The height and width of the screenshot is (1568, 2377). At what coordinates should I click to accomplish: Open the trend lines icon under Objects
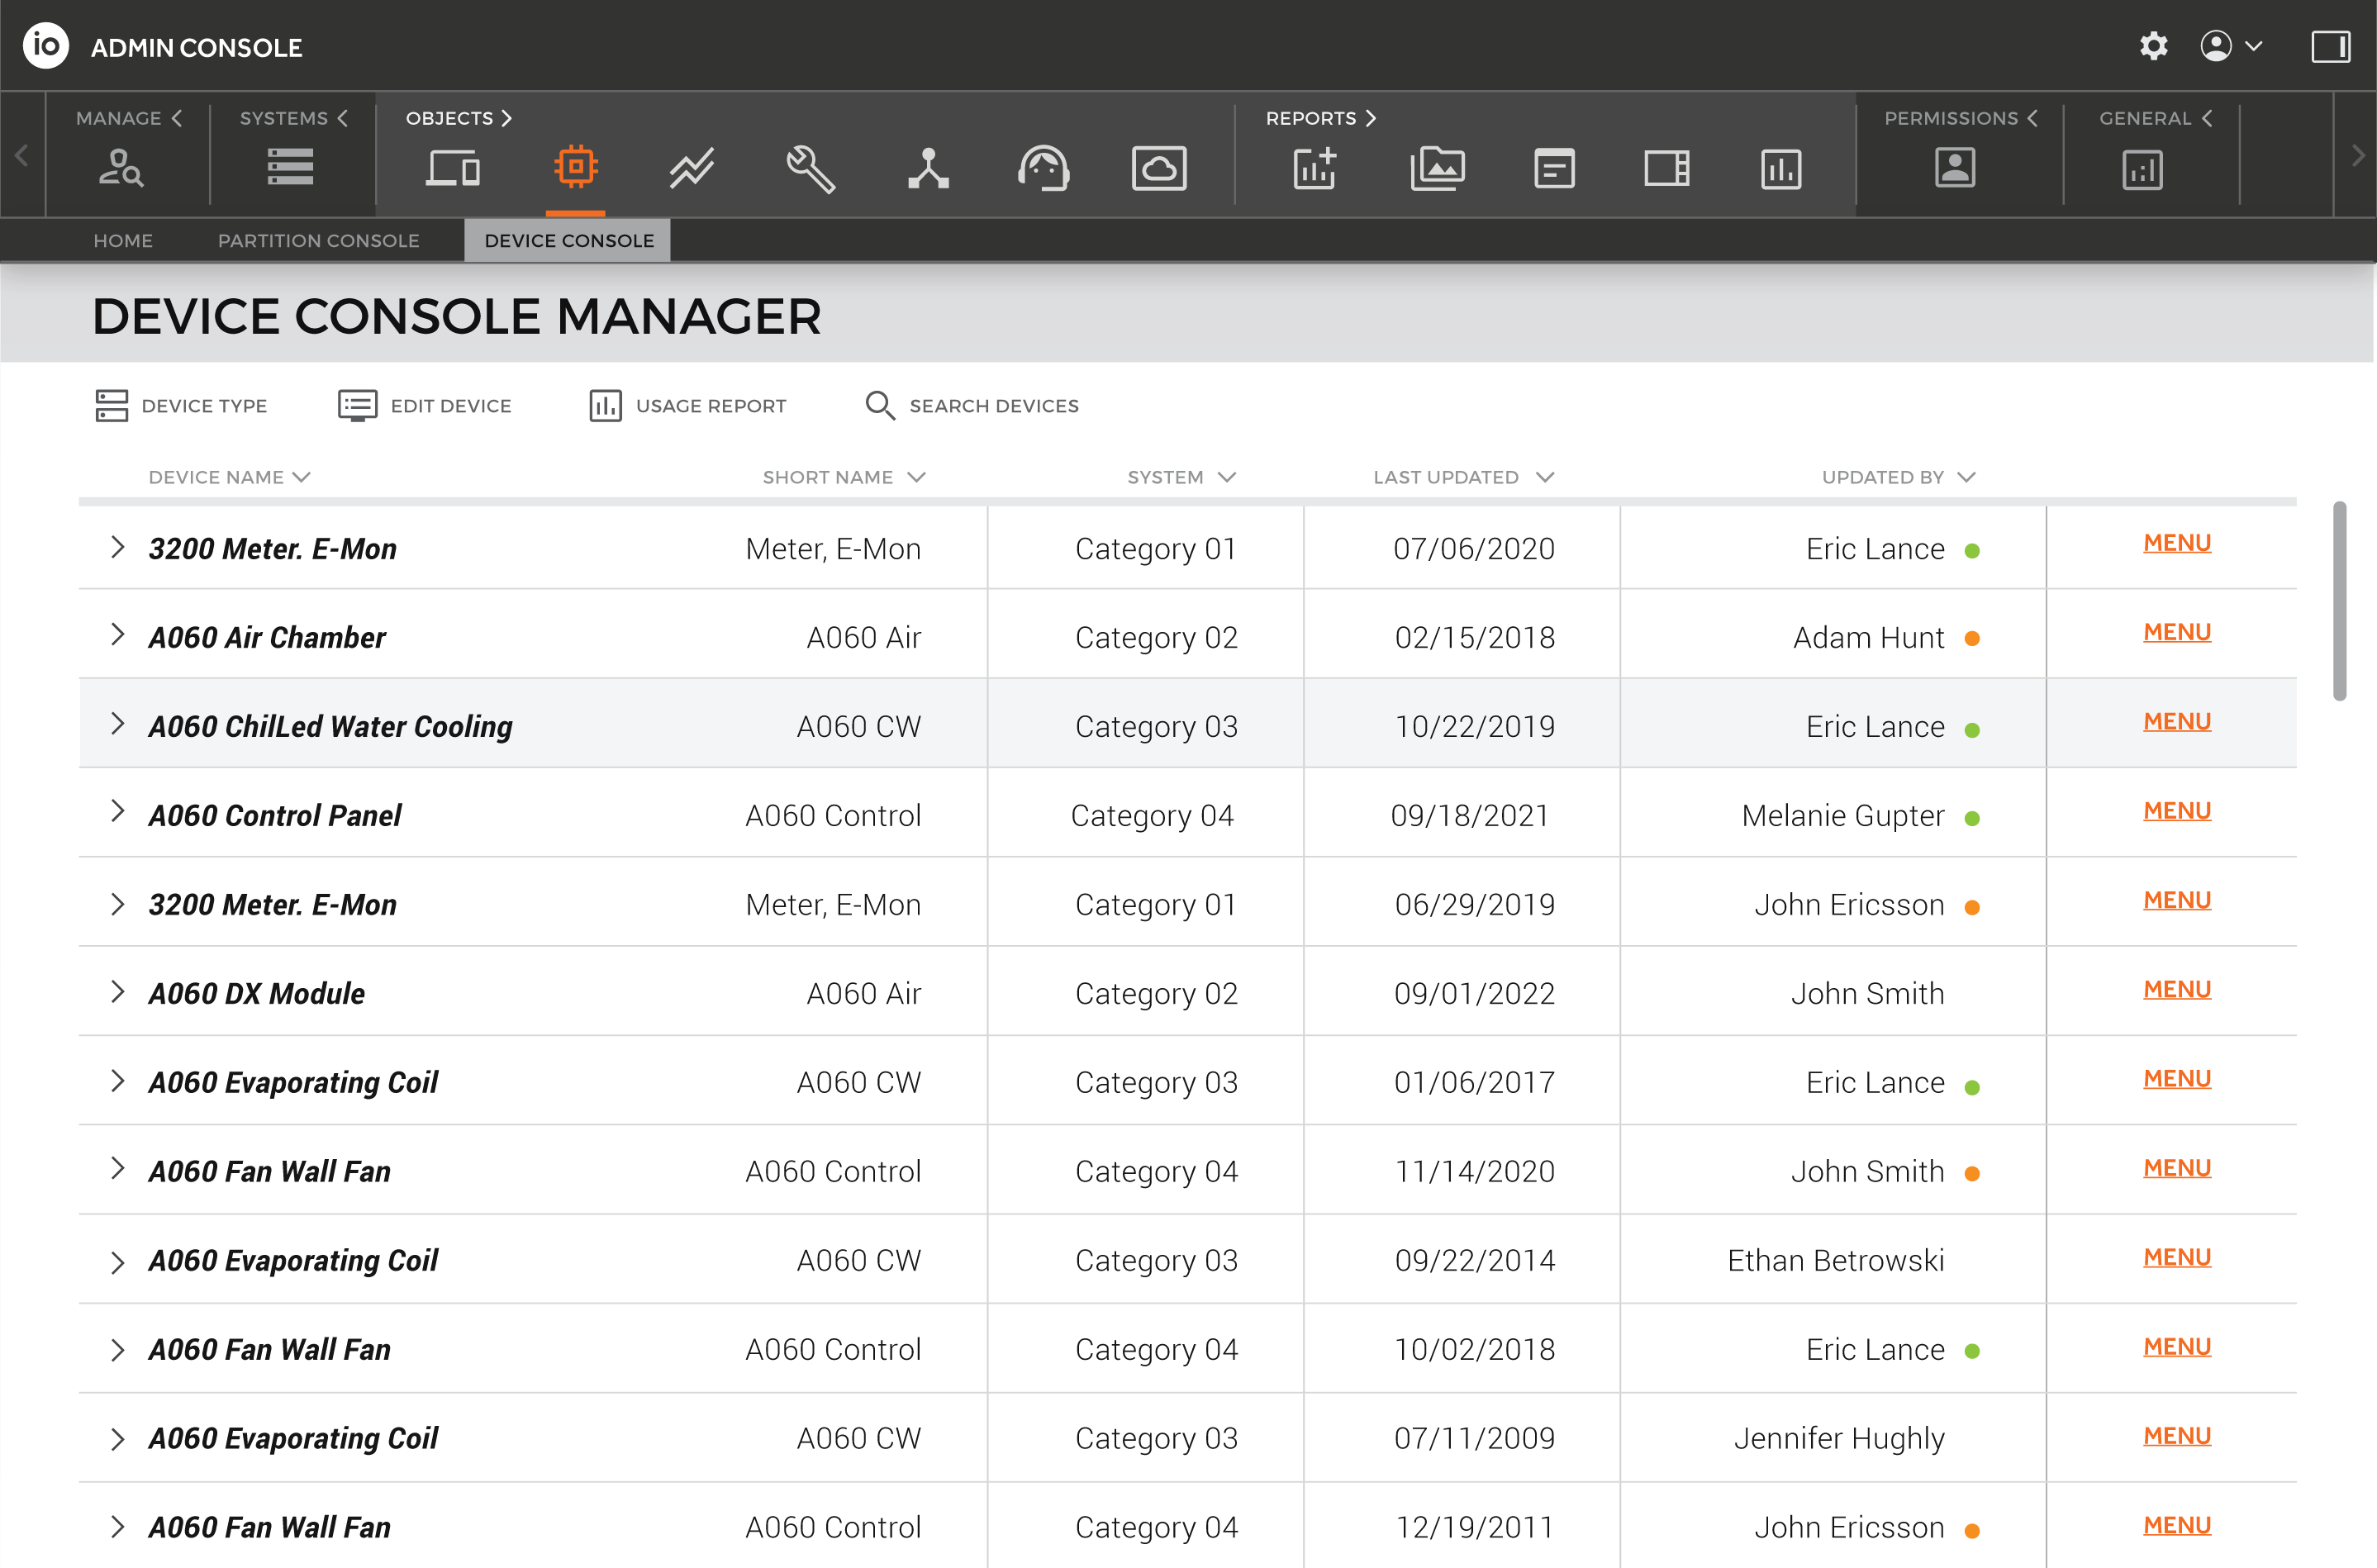pyautogui.click(x=692, y=168)
